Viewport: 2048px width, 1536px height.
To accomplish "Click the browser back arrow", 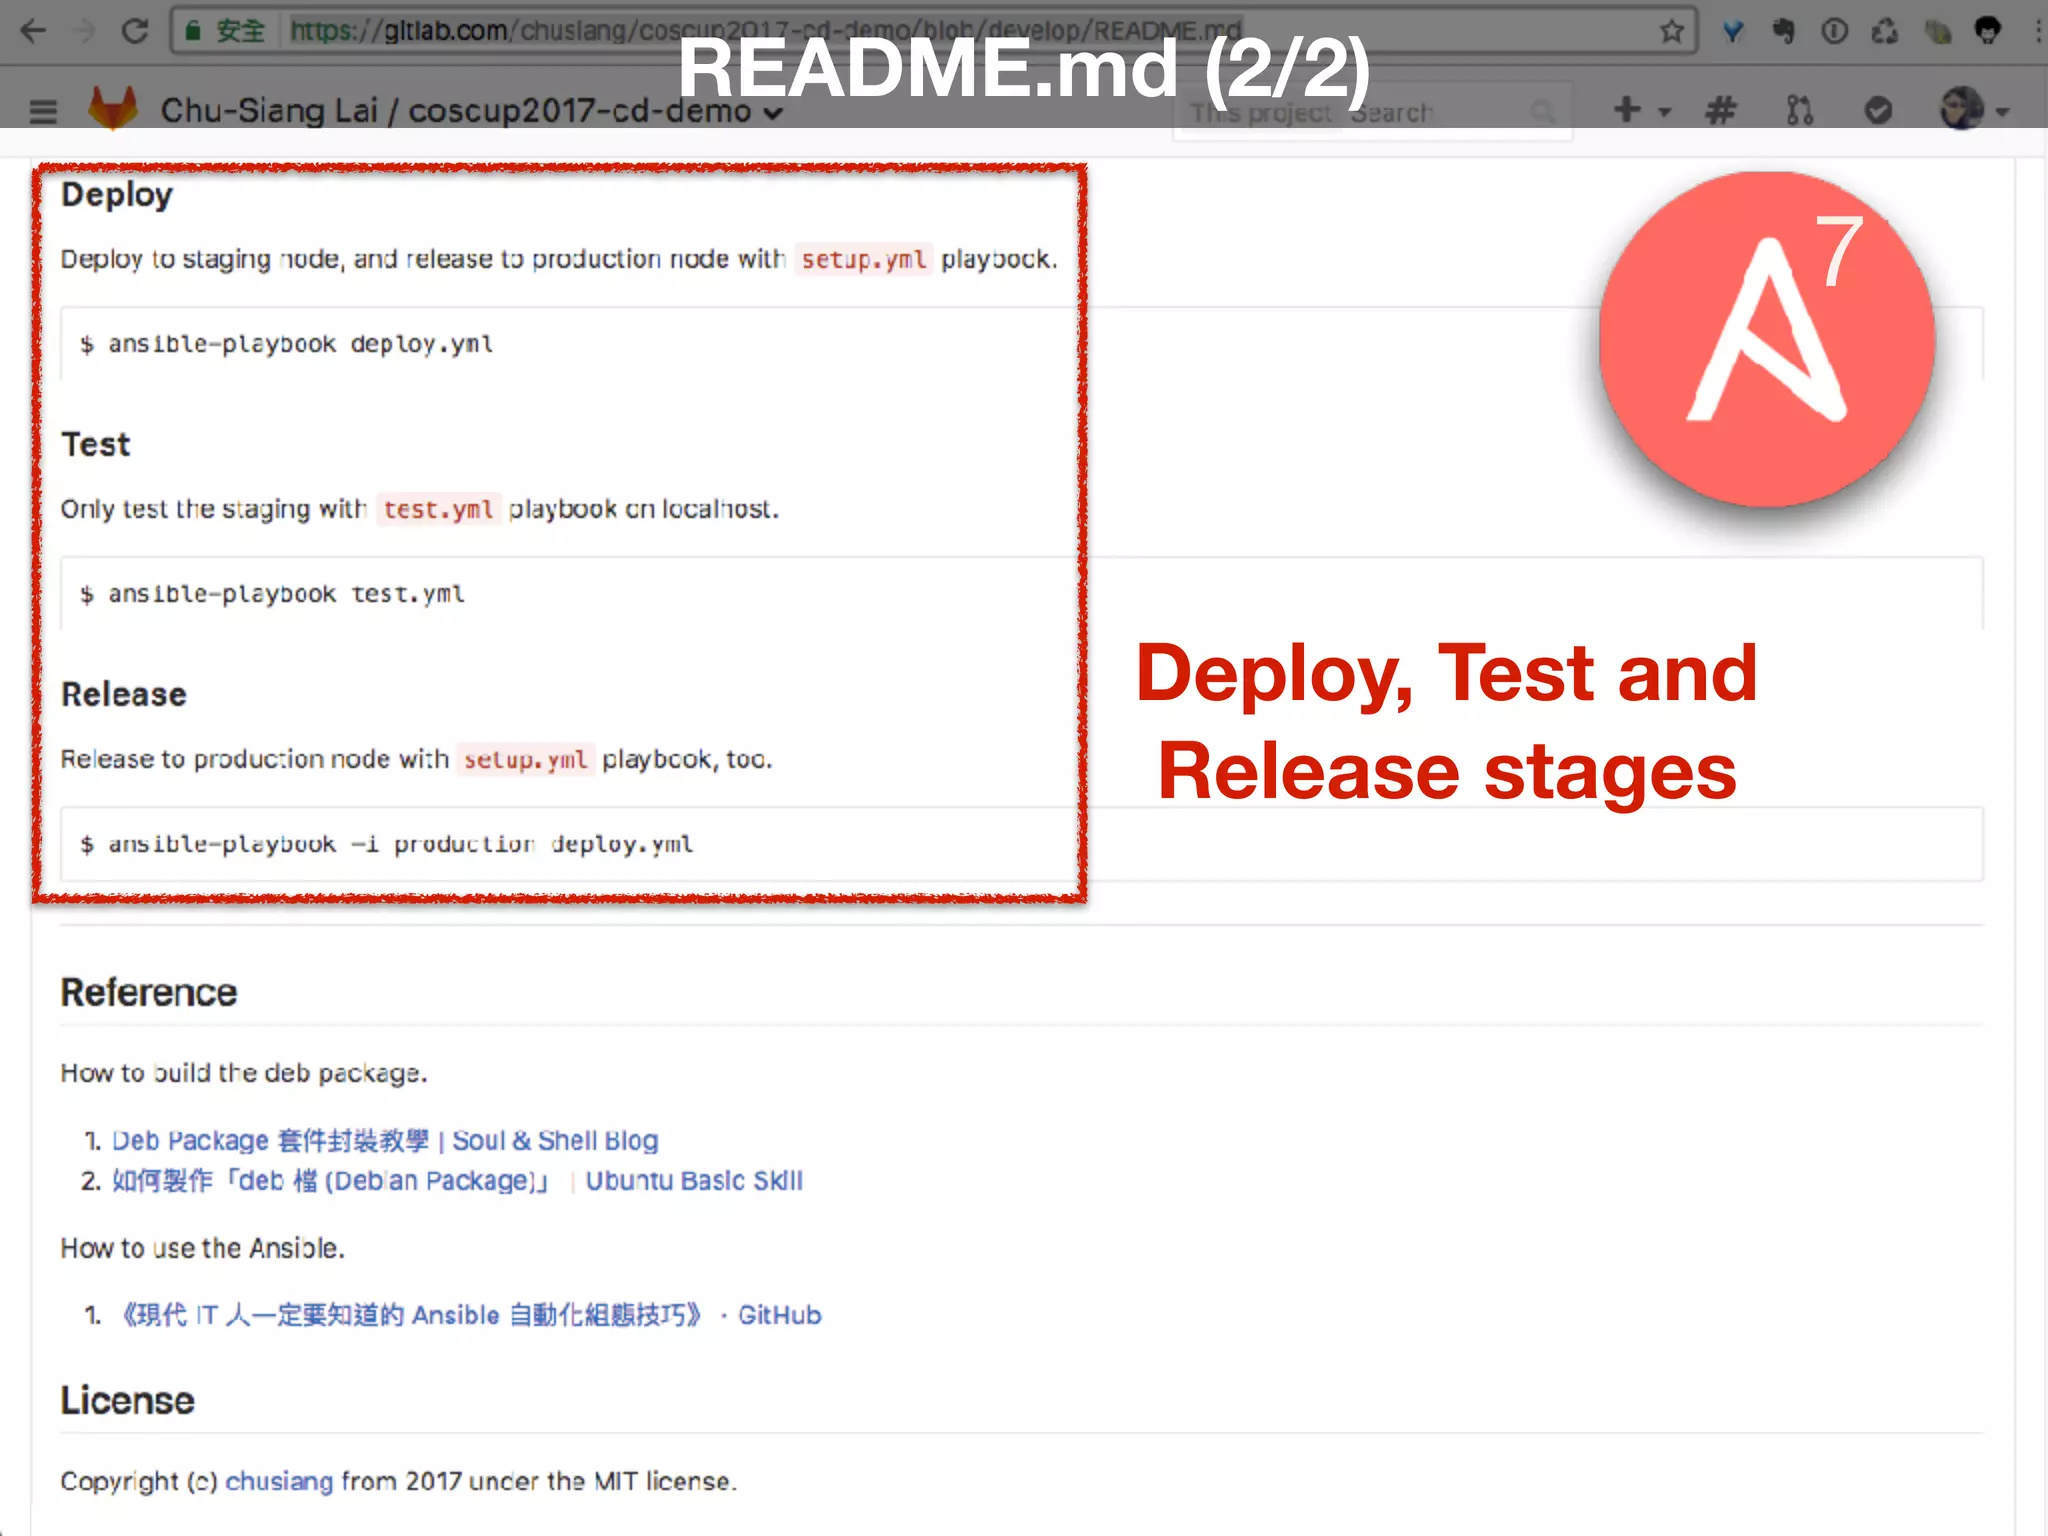I will pyautogui.click(x=34, y=31).
